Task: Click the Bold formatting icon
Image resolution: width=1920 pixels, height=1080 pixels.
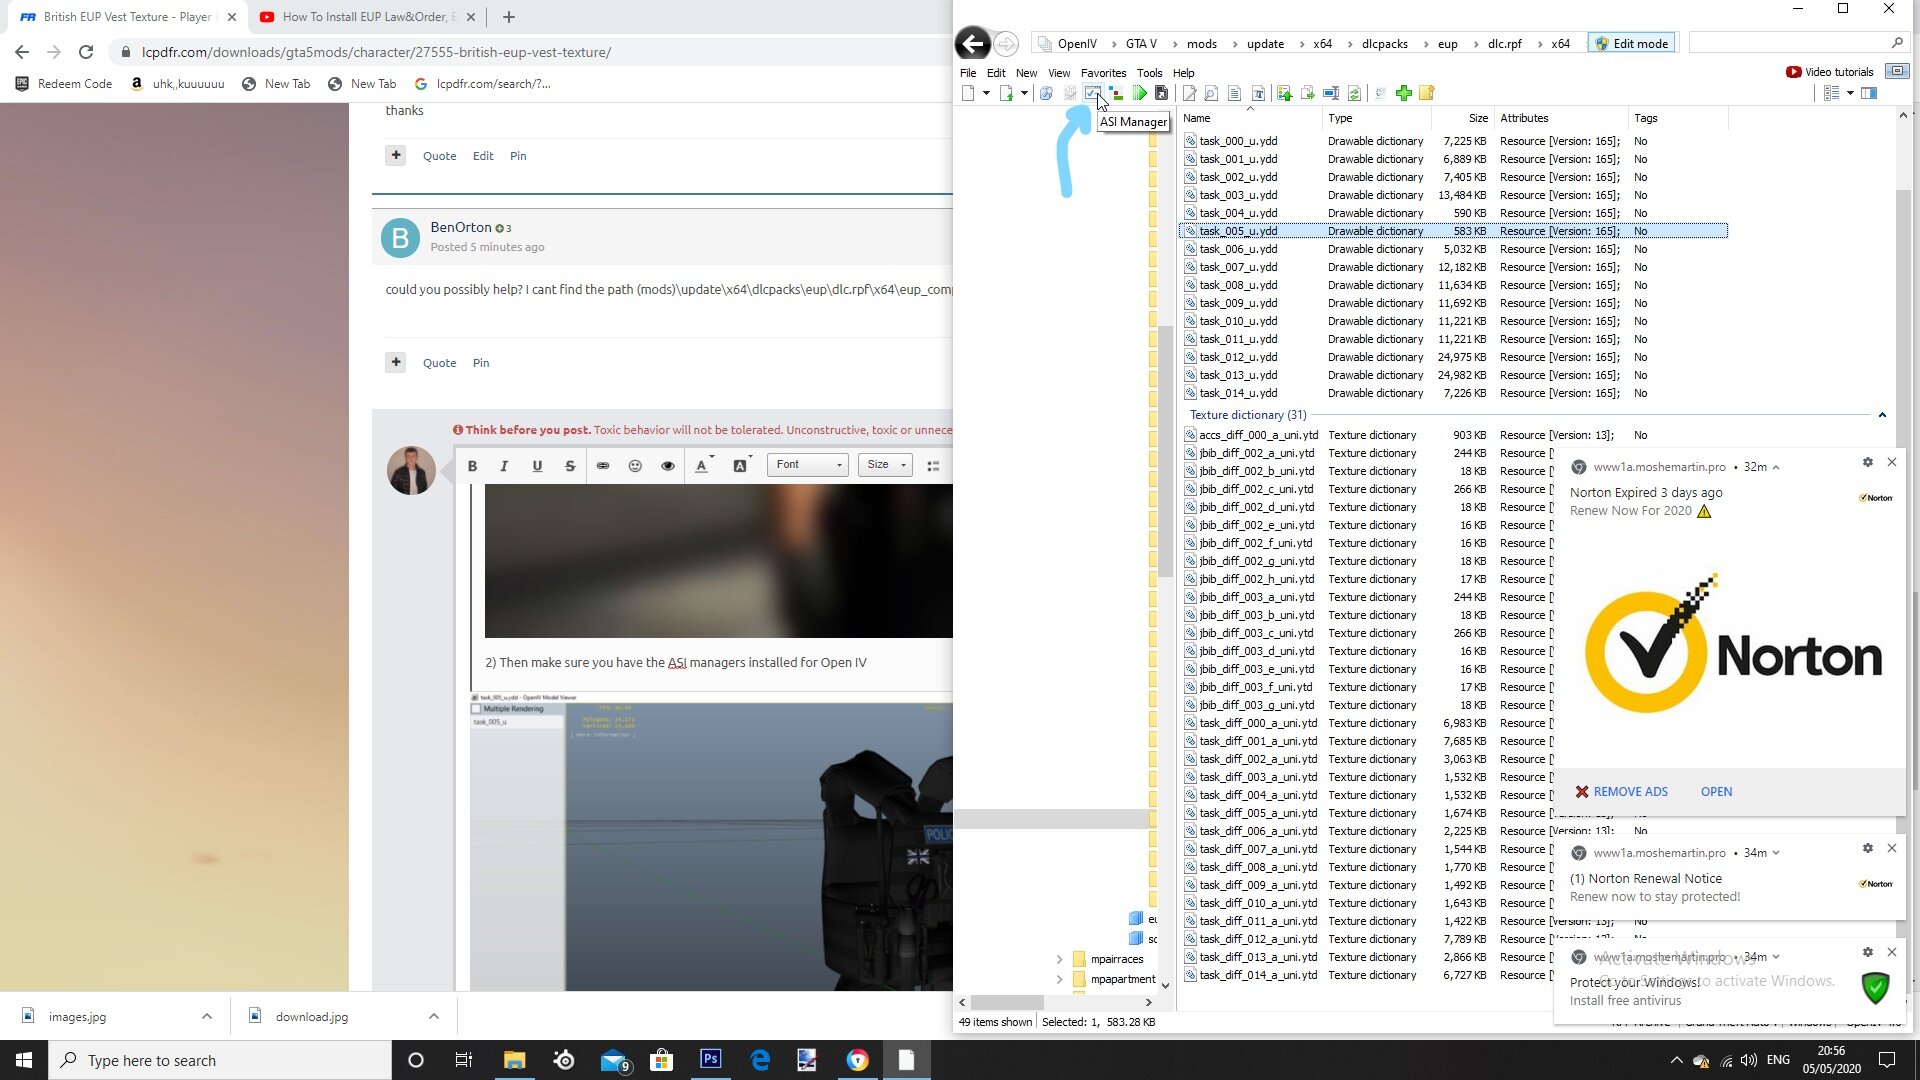Action: point(472,465)
